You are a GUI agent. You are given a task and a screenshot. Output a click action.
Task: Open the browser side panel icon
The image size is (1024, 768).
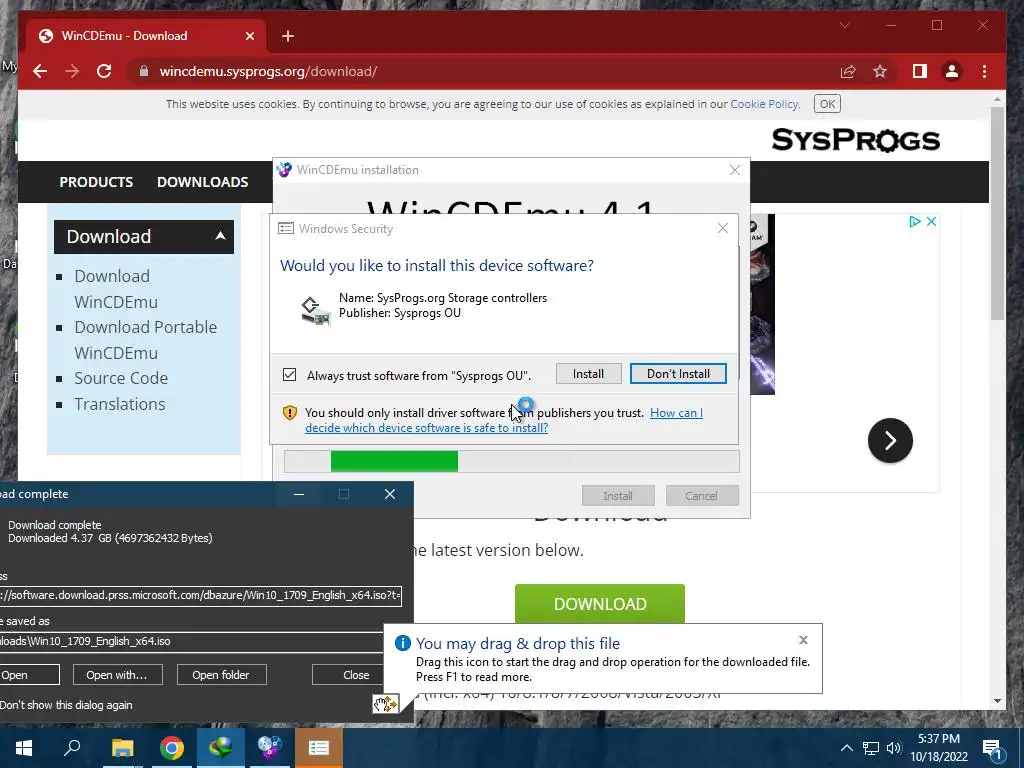(x=920, y=71)
